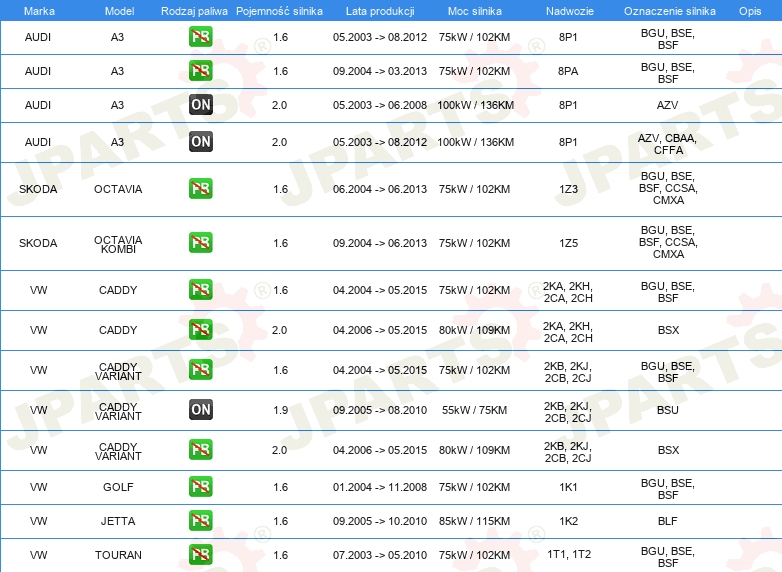
Task: Click diesel ON icon in AZV, CBAA, CFFA row
Action: 200,142
